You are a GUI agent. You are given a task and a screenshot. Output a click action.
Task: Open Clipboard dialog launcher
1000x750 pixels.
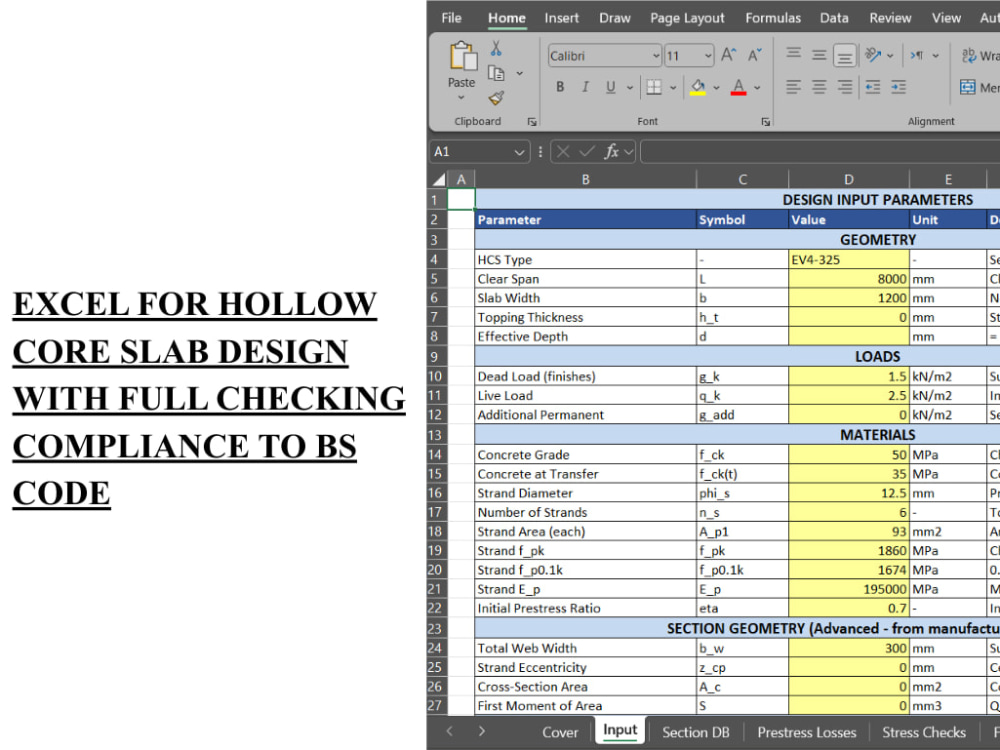pyautogui.click(x=532, y=122)
